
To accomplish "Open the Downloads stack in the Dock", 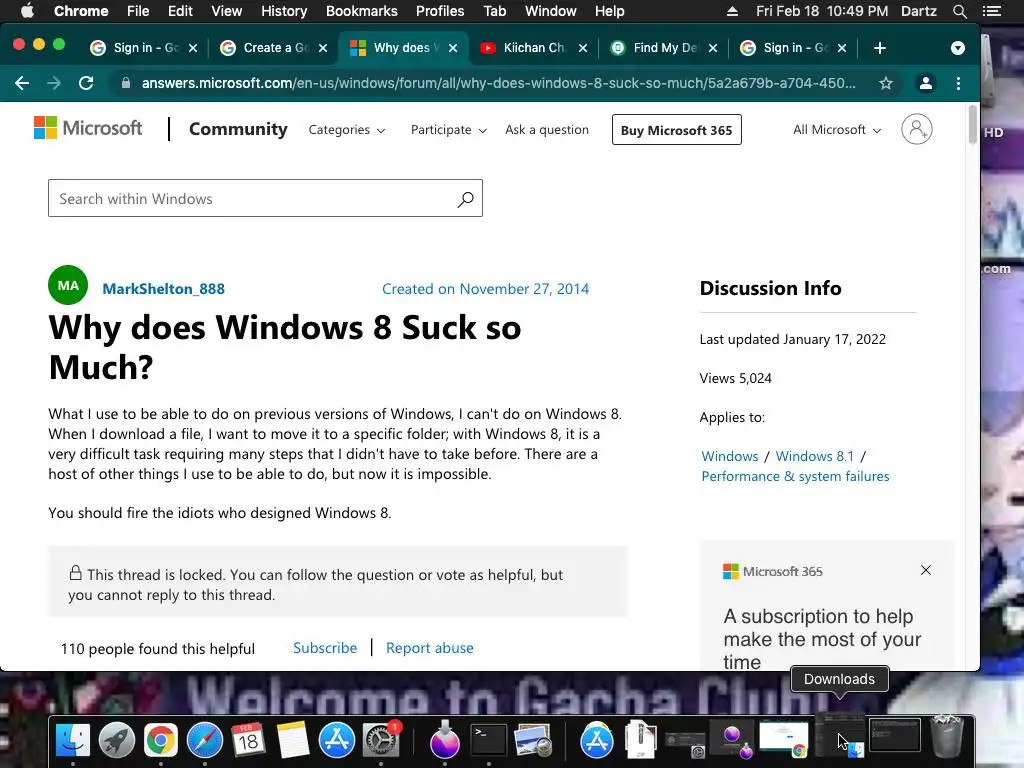I will click(x=842, y=738).
